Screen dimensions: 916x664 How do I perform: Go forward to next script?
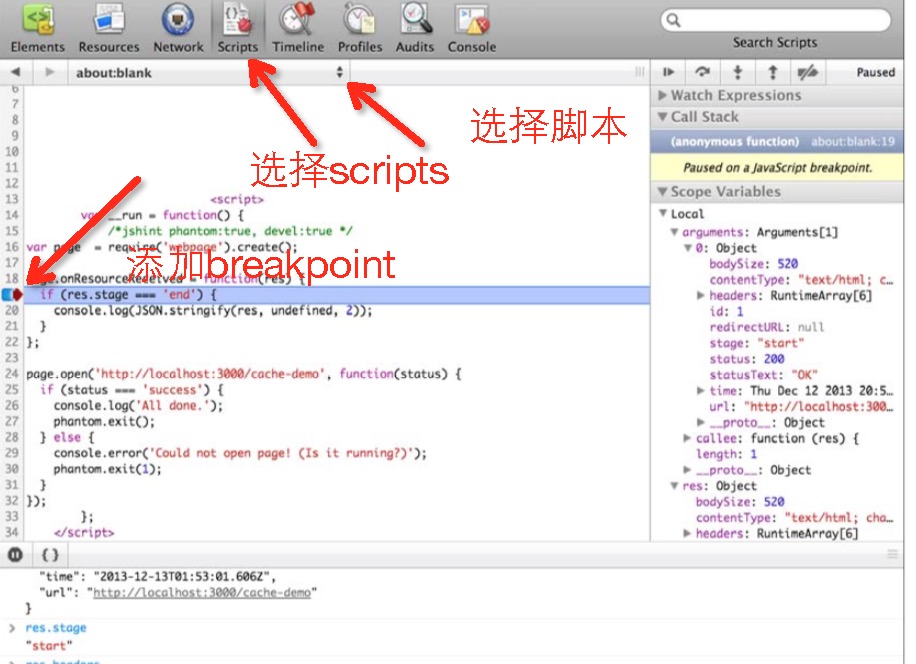point(50,72)
